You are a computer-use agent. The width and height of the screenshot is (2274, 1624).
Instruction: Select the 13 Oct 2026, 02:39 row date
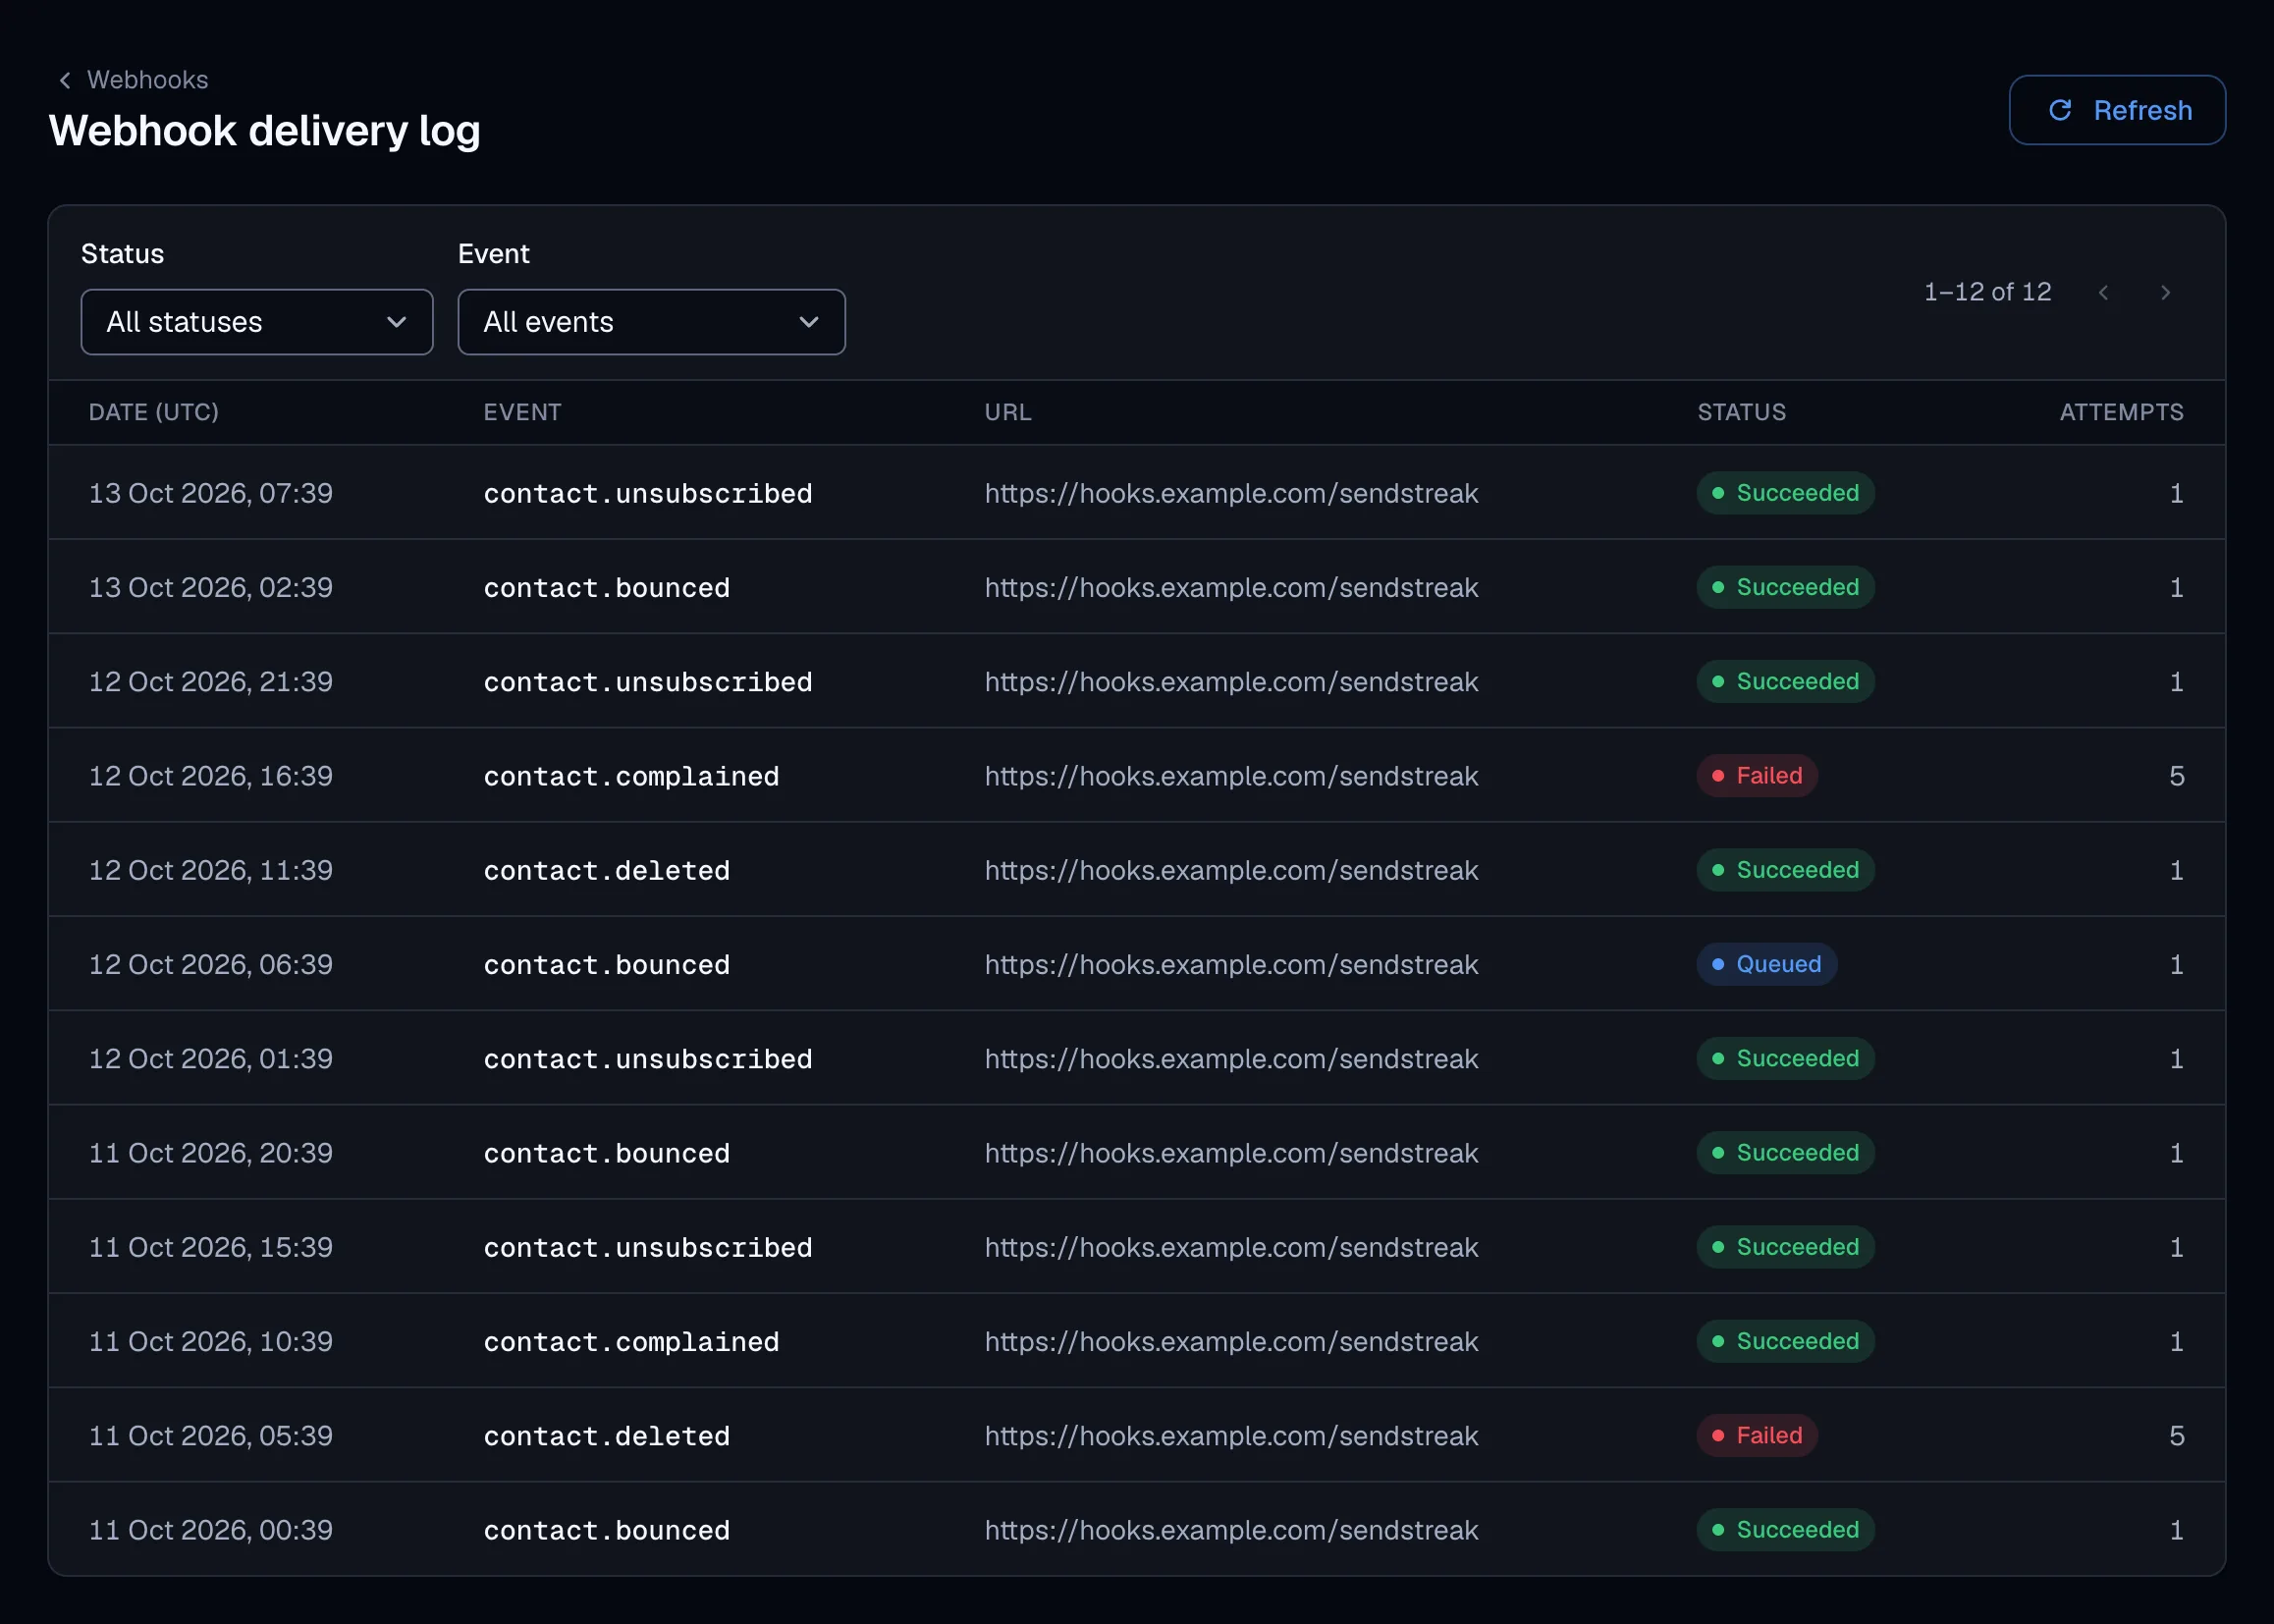[x=211, y=587]
